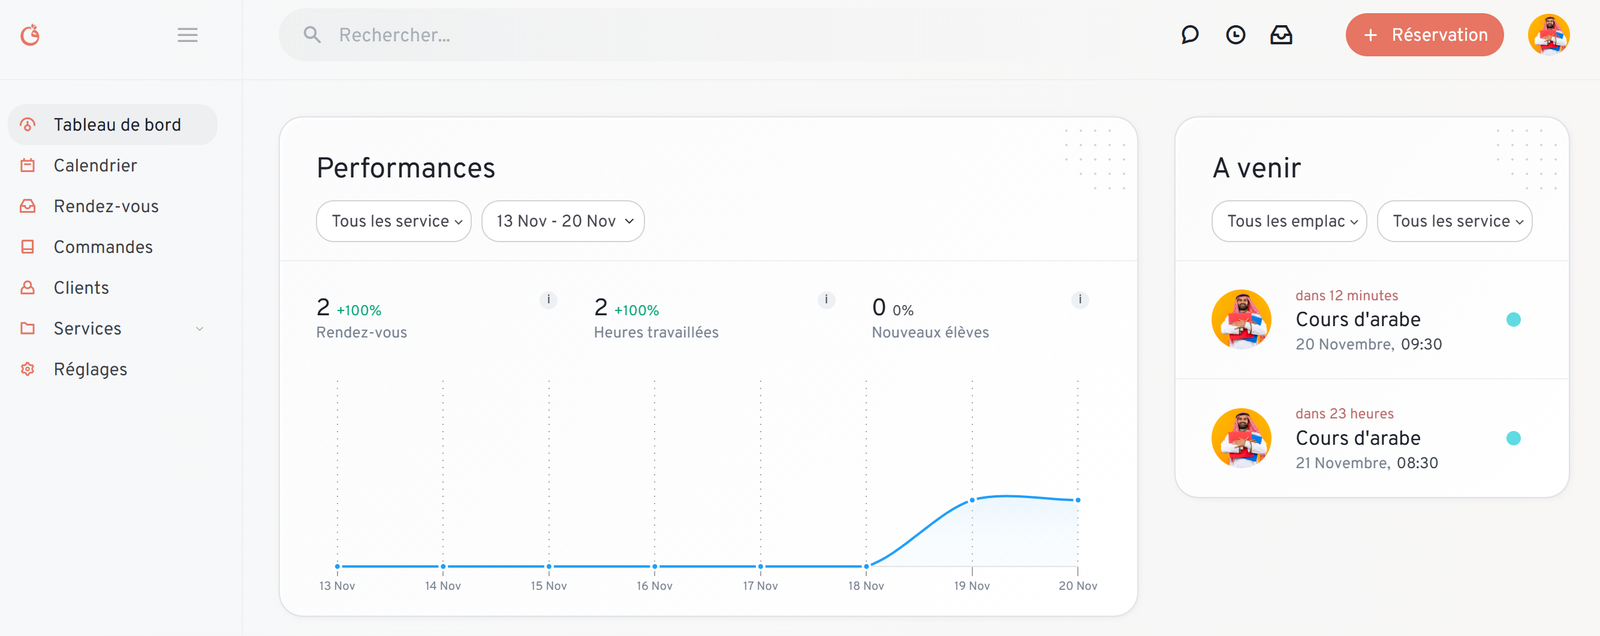Open the Tous les emplacements dropdown
The width and height of the screenshot is (1600, 636).
point(1289,221)
